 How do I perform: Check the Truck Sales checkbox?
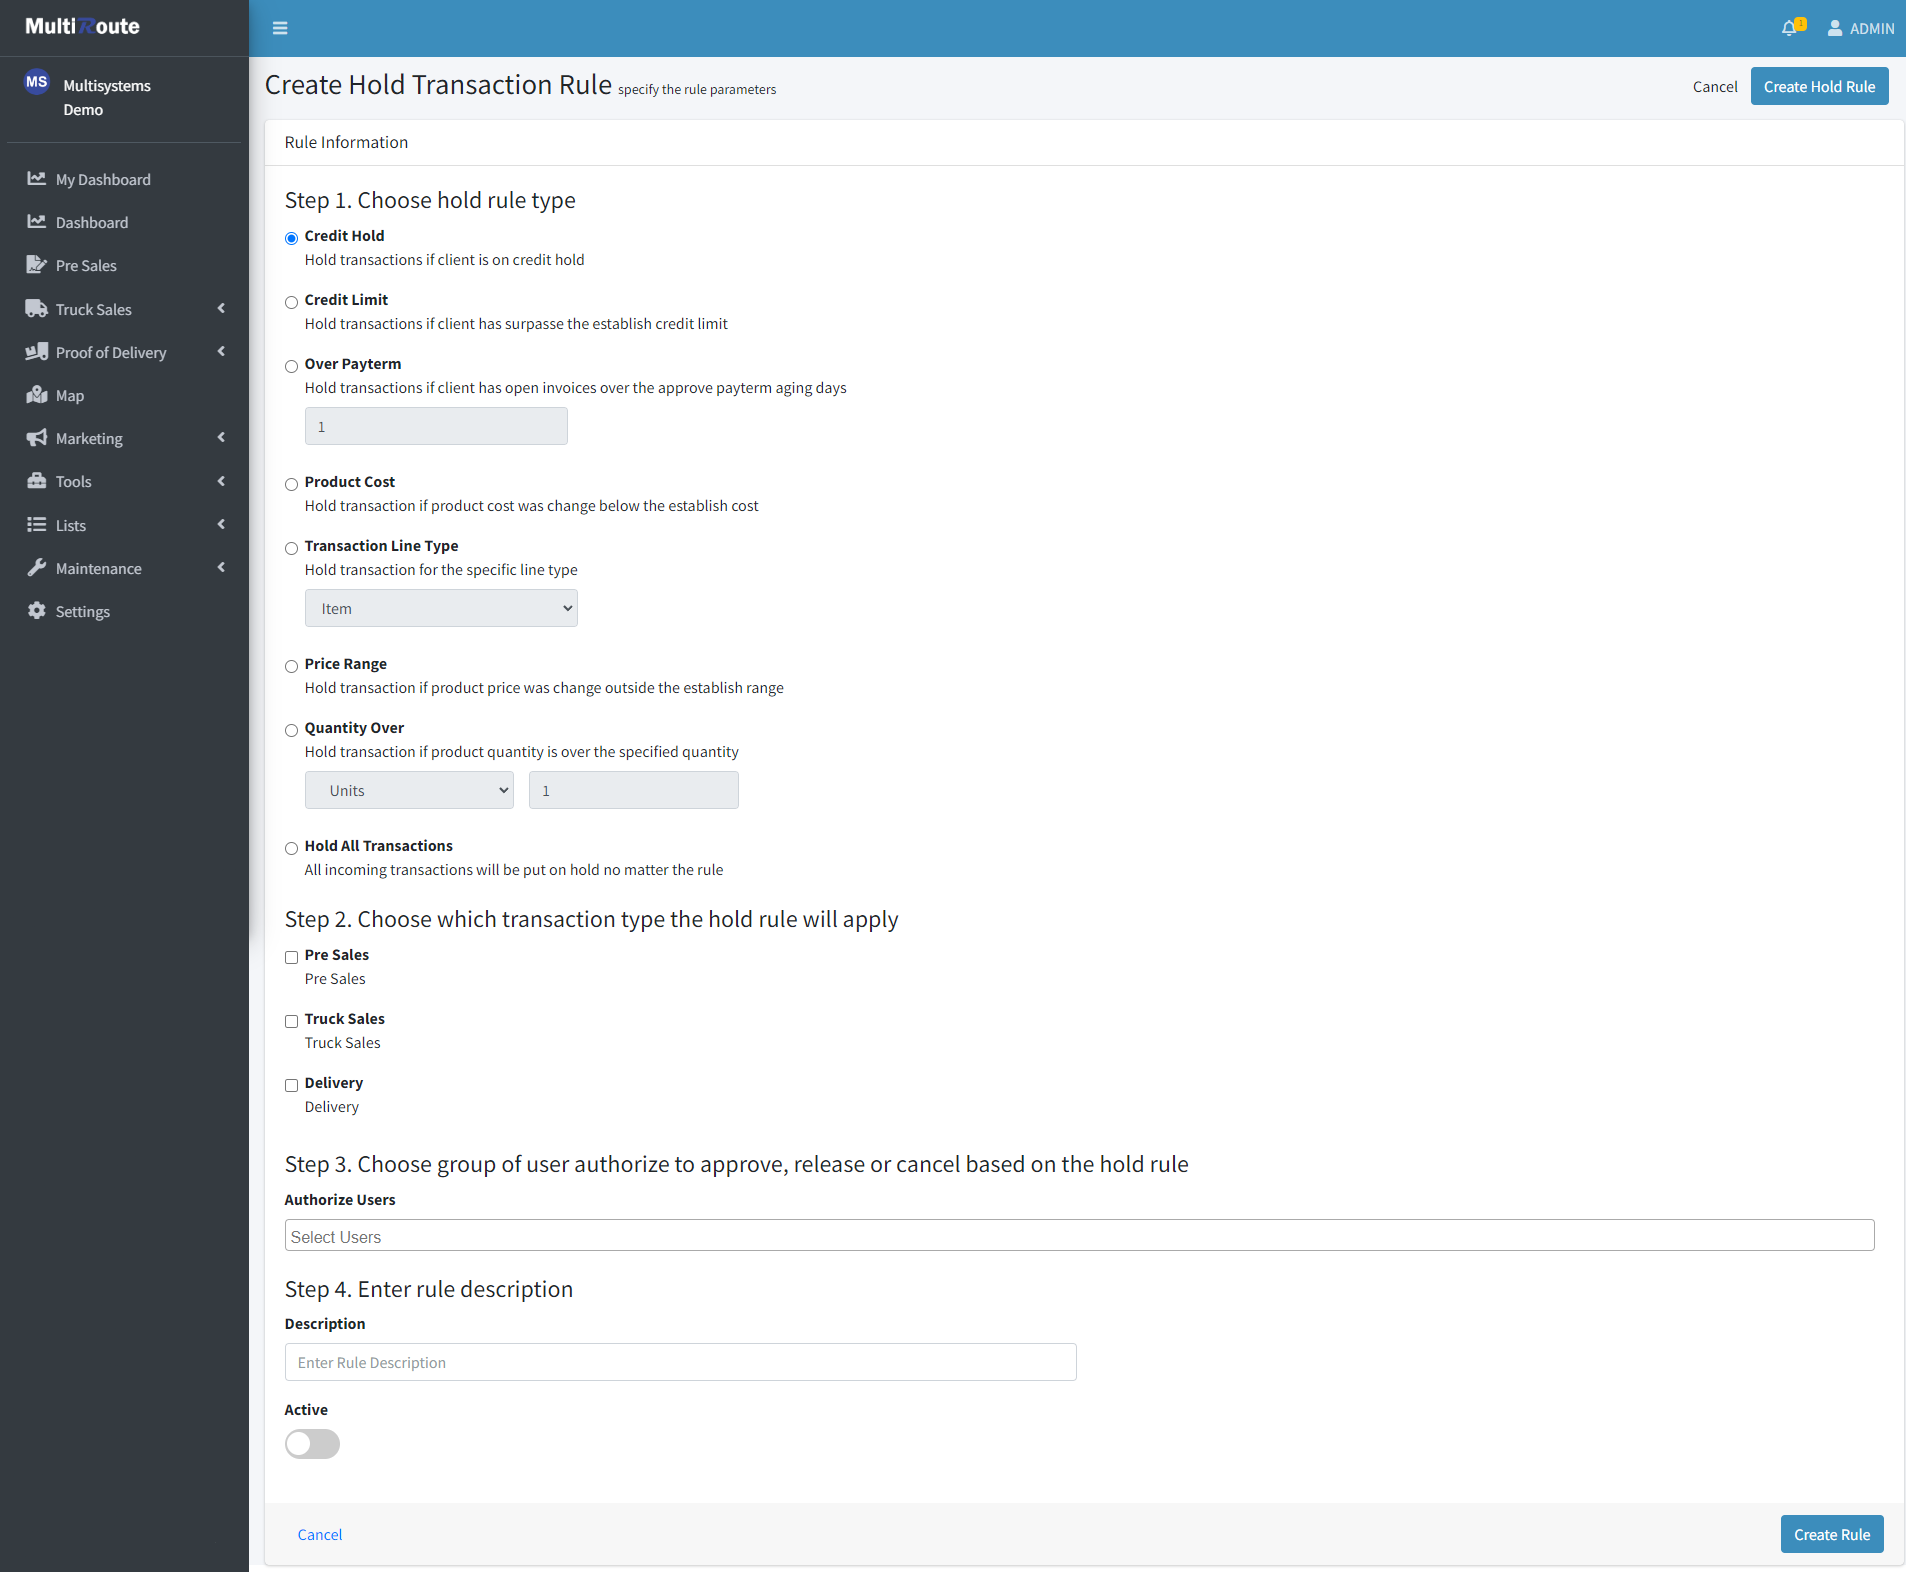click(x=292, y=1021)
